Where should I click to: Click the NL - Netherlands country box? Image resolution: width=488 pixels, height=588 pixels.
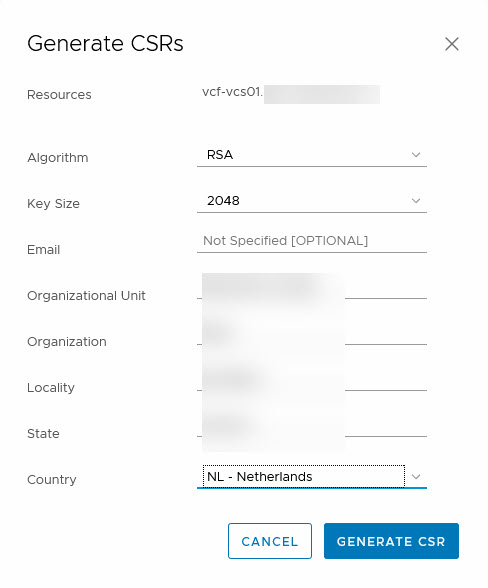coord(303,476)
